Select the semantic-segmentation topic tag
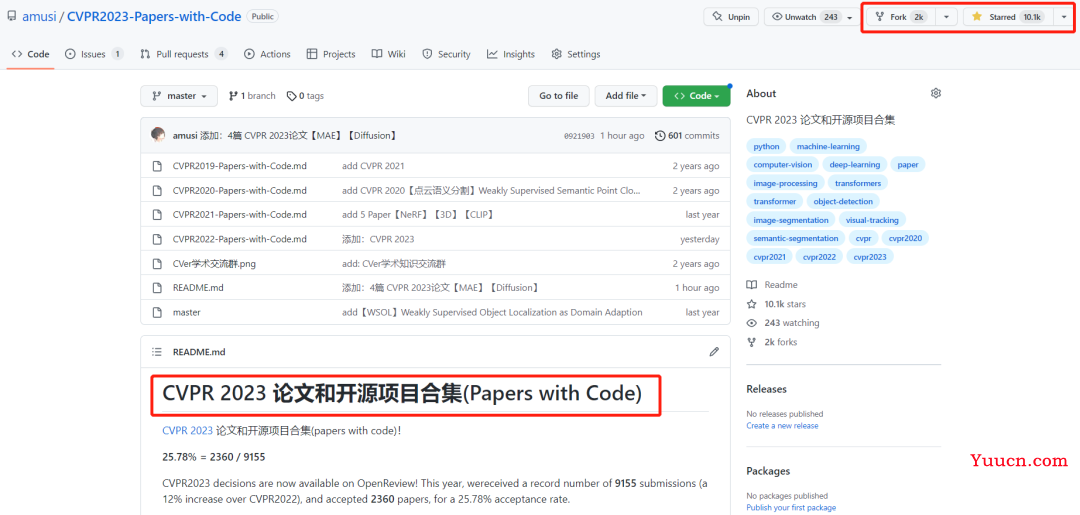 tap(796, 238)
